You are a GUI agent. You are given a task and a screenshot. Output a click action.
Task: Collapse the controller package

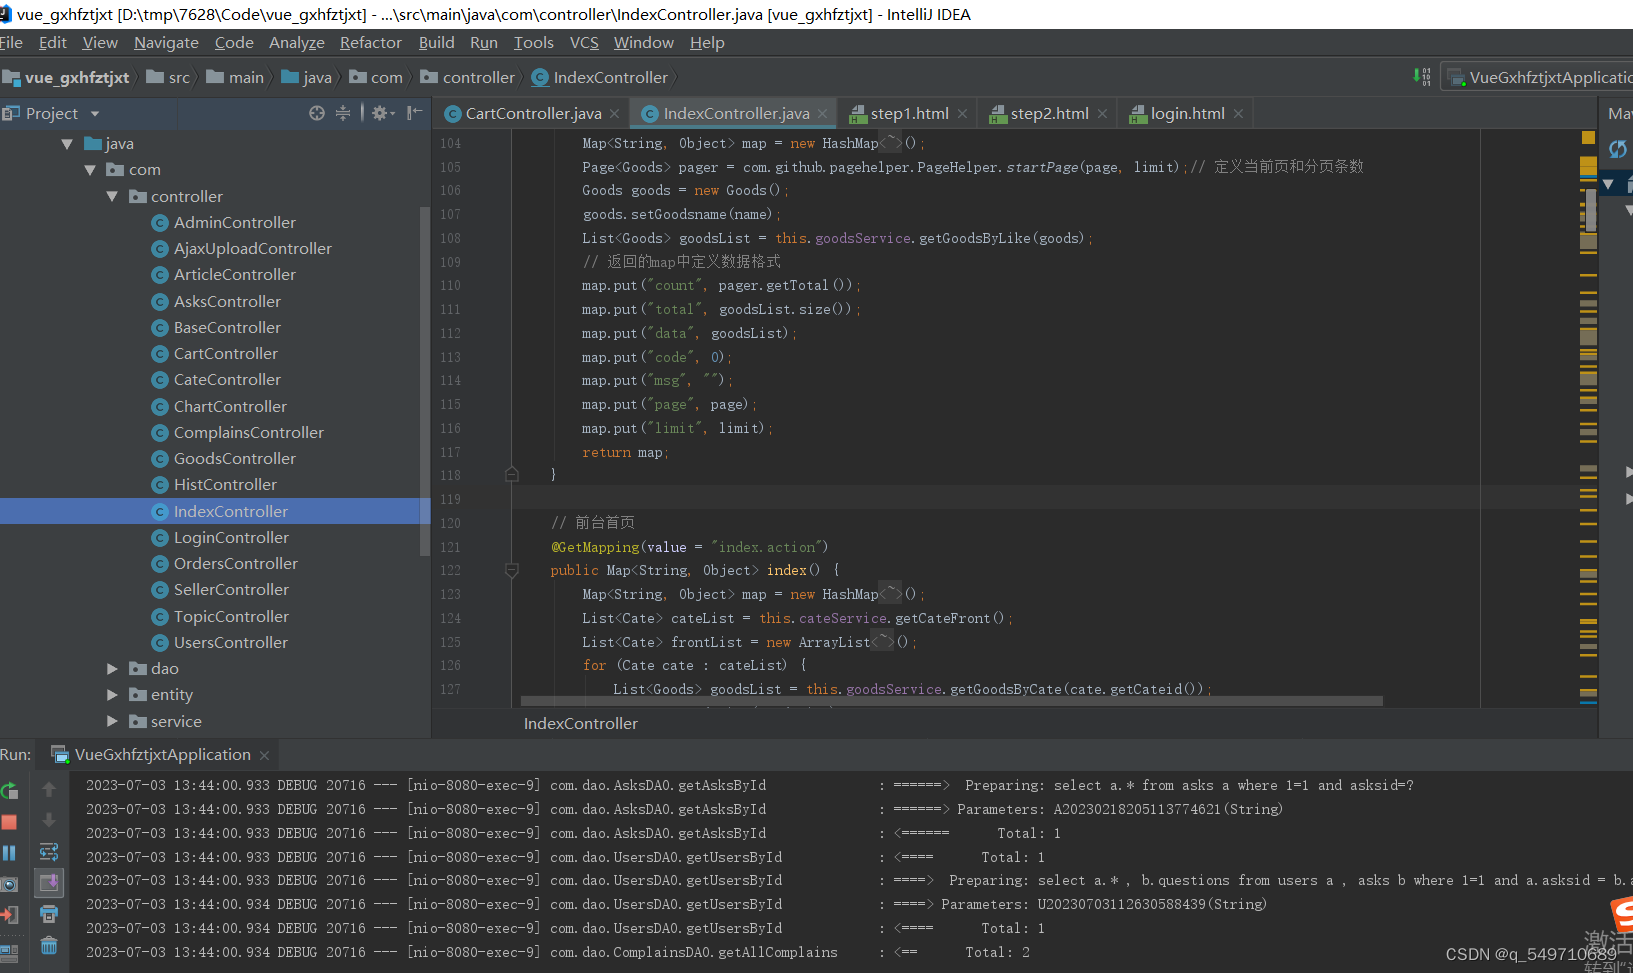point(113,196)
